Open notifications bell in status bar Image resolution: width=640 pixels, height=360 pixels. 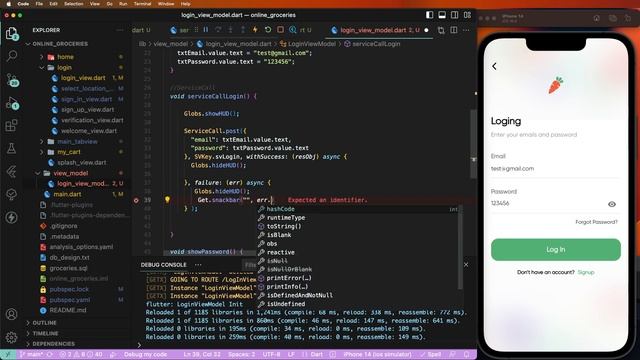pos(466,354)
